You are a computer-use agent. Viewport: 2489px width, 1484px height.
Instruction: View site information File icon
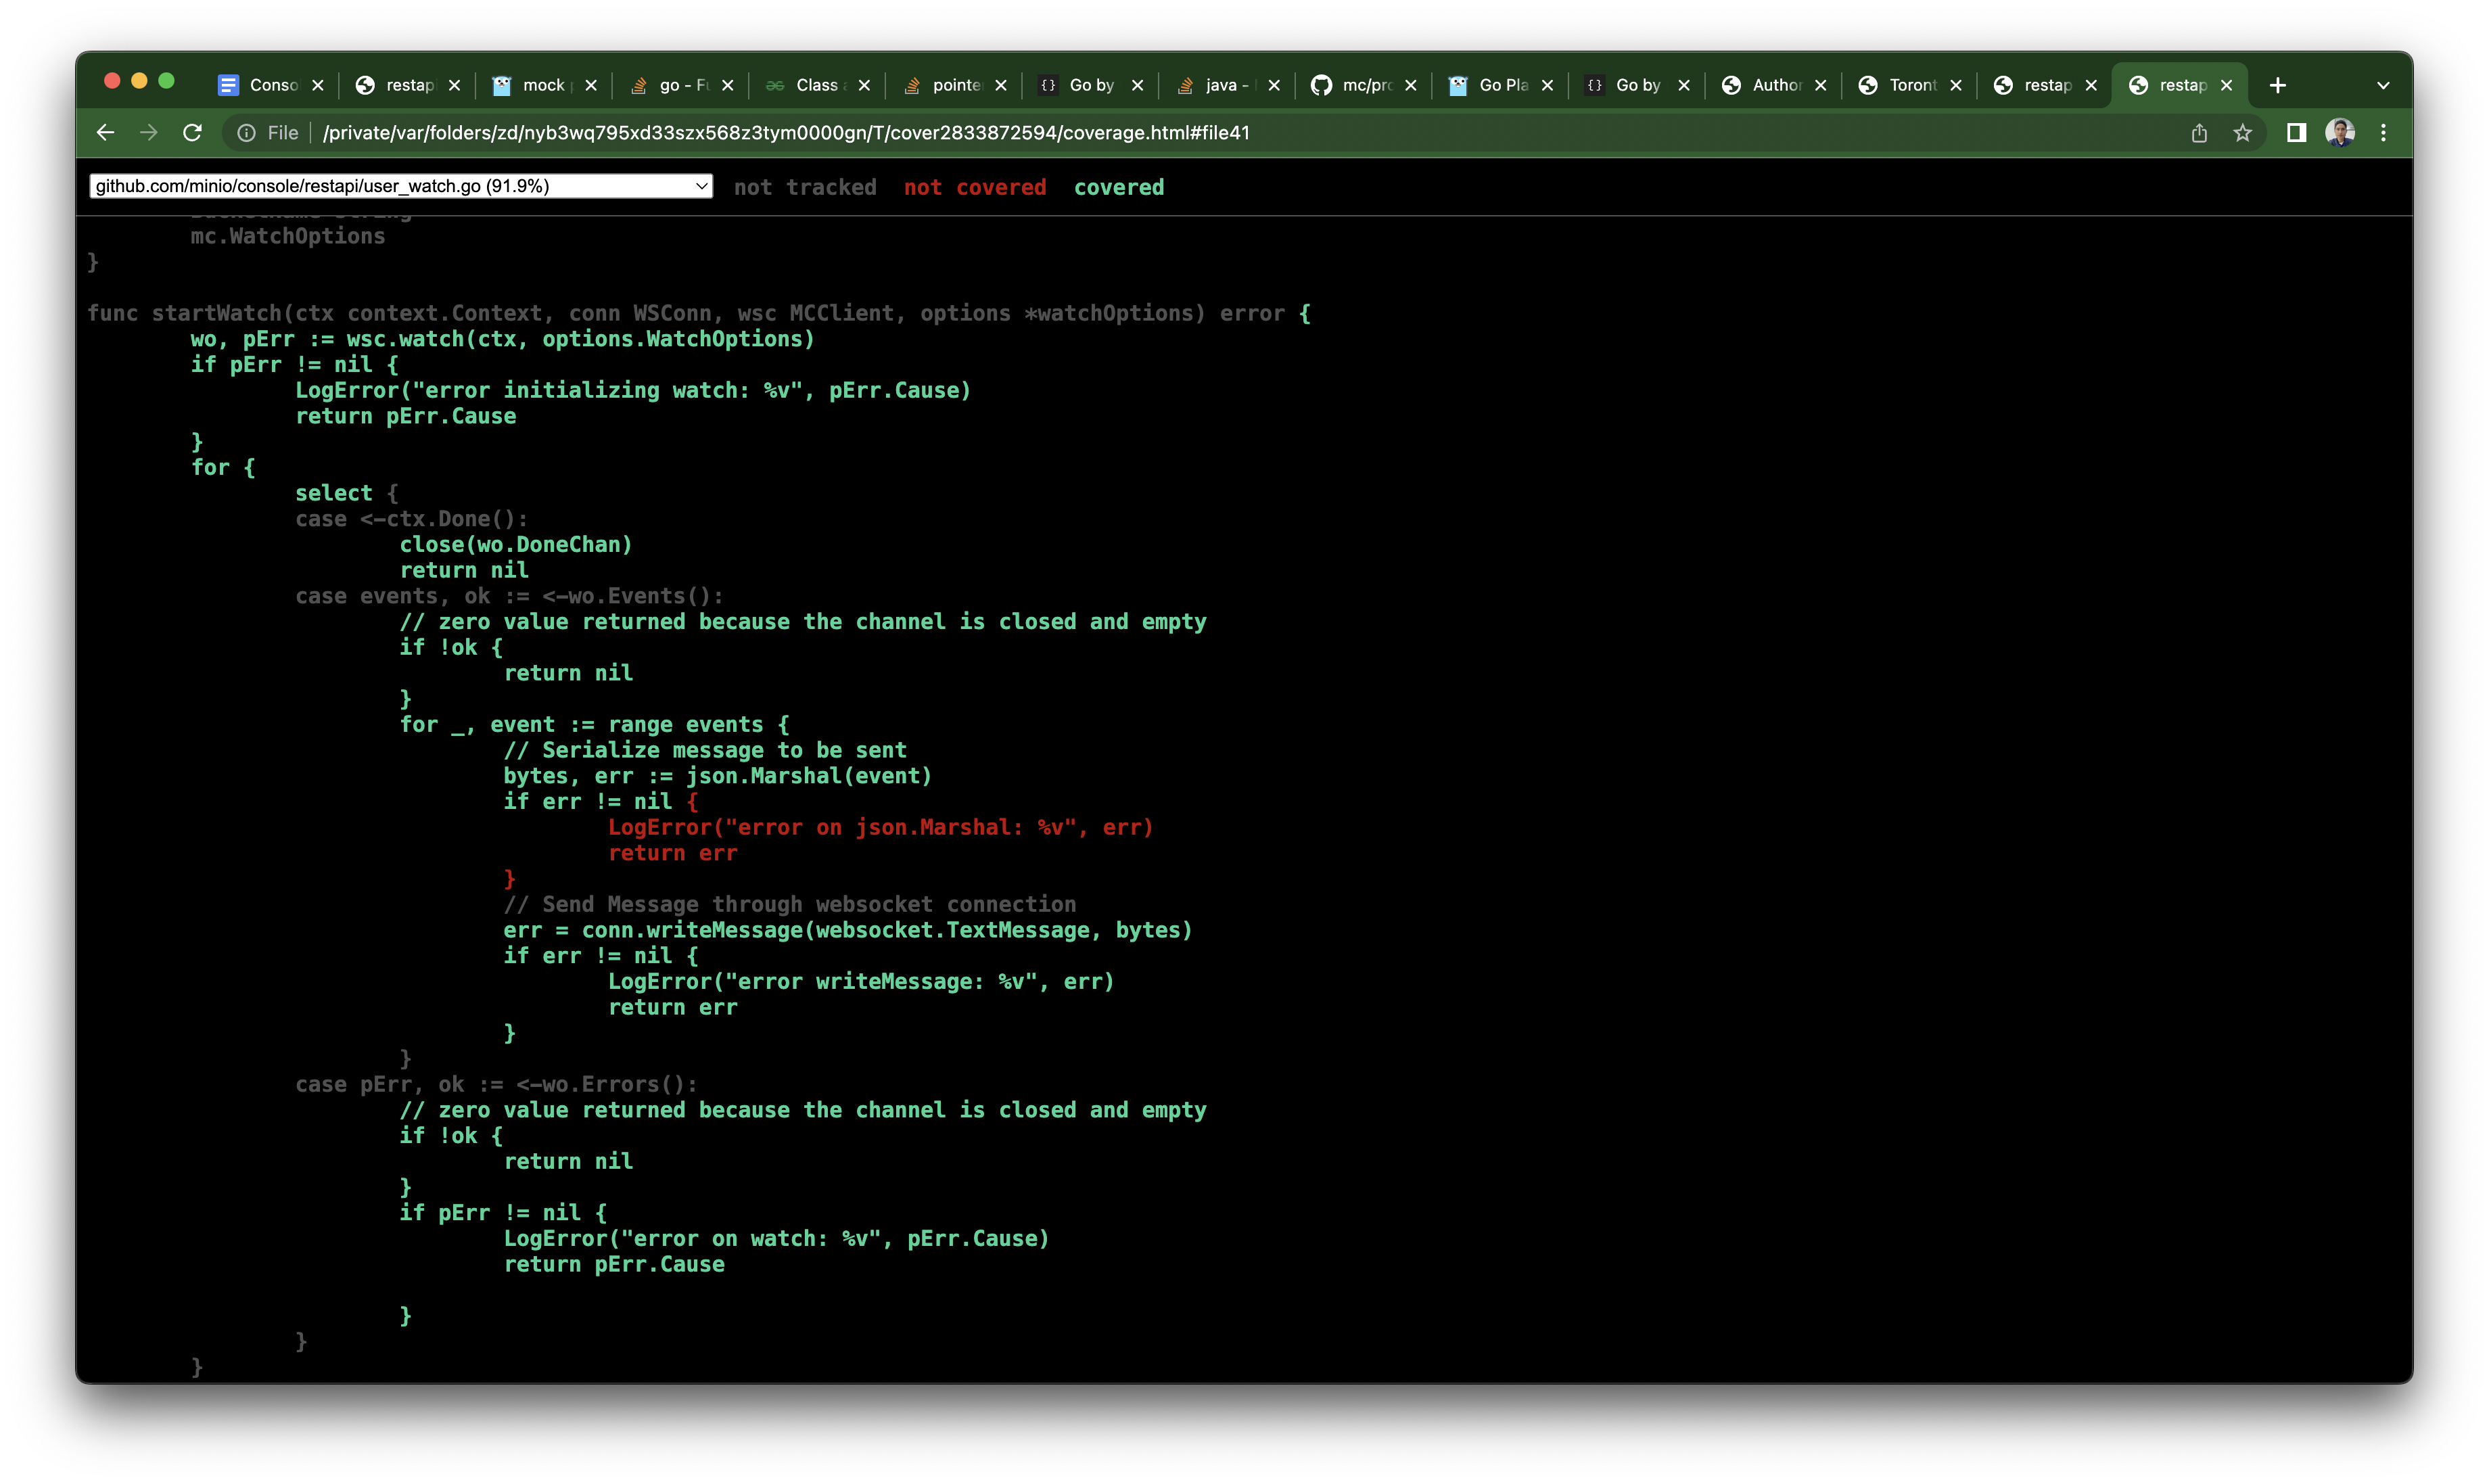pos(247,133)
